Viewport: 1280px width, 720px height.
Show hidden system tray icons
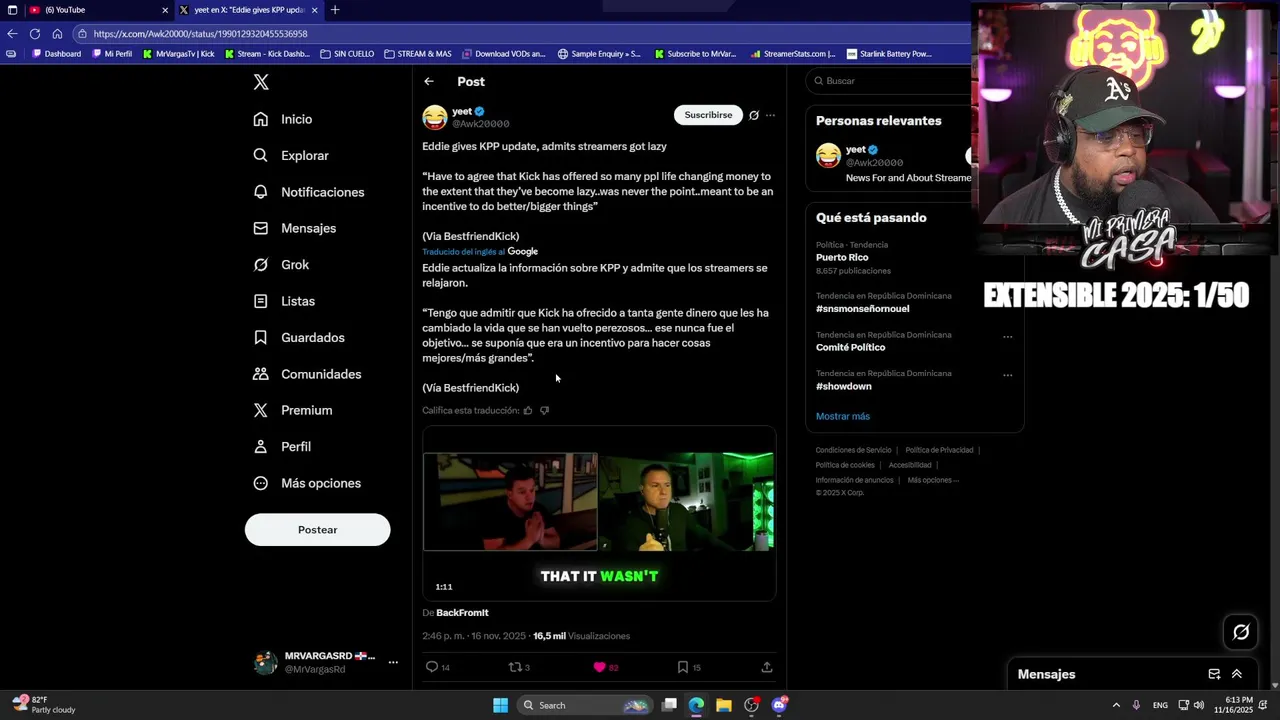[1116, 705]
